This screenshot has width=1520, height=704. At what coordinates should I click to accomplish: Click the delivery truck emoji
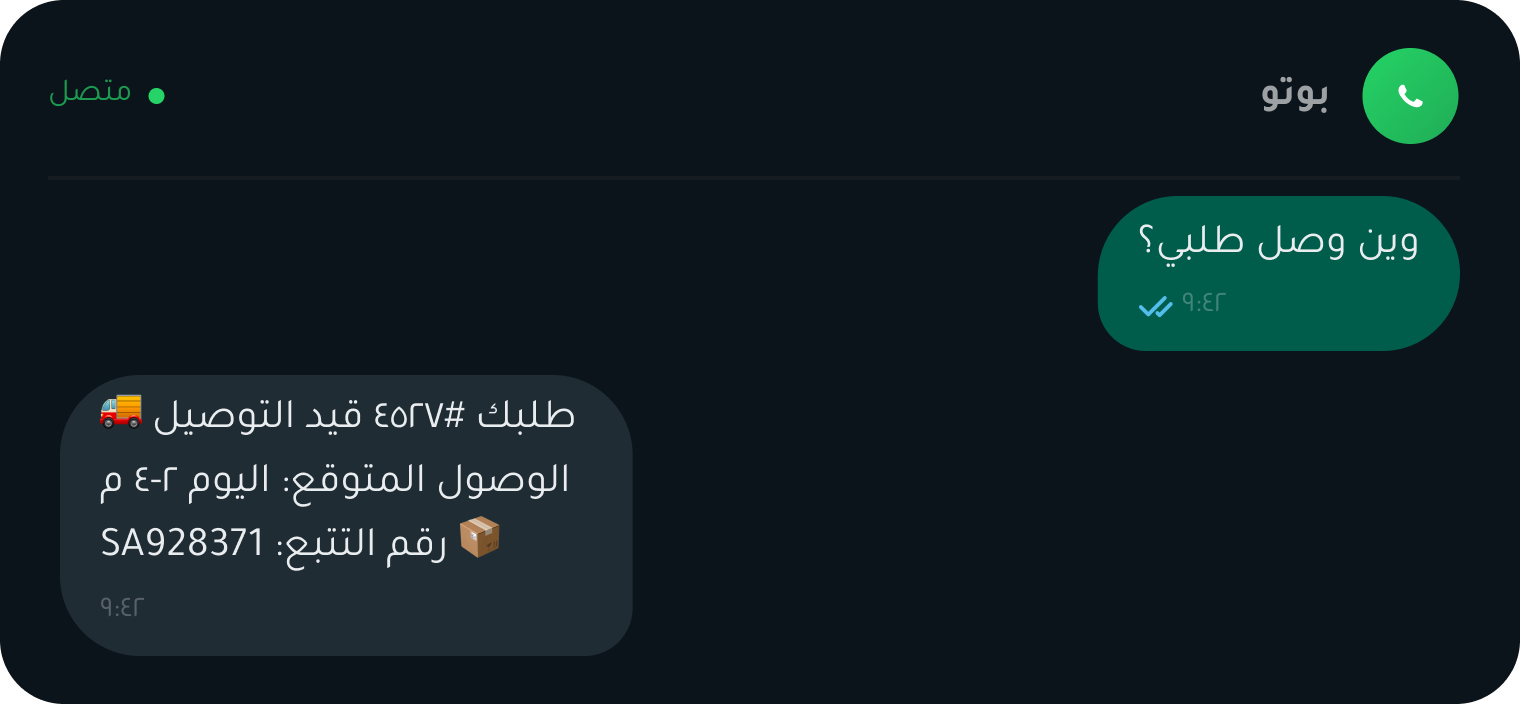(121, 410)
